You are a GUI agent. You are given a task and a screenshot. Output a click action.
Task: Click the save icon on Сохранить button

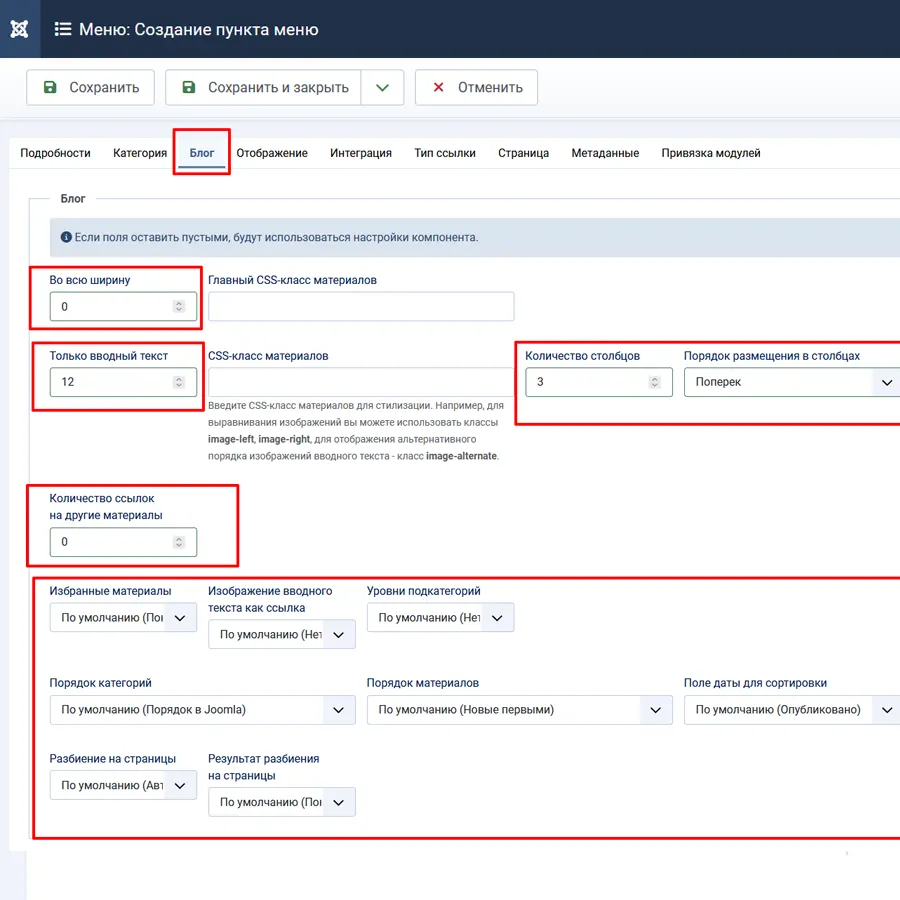(50, 88)
